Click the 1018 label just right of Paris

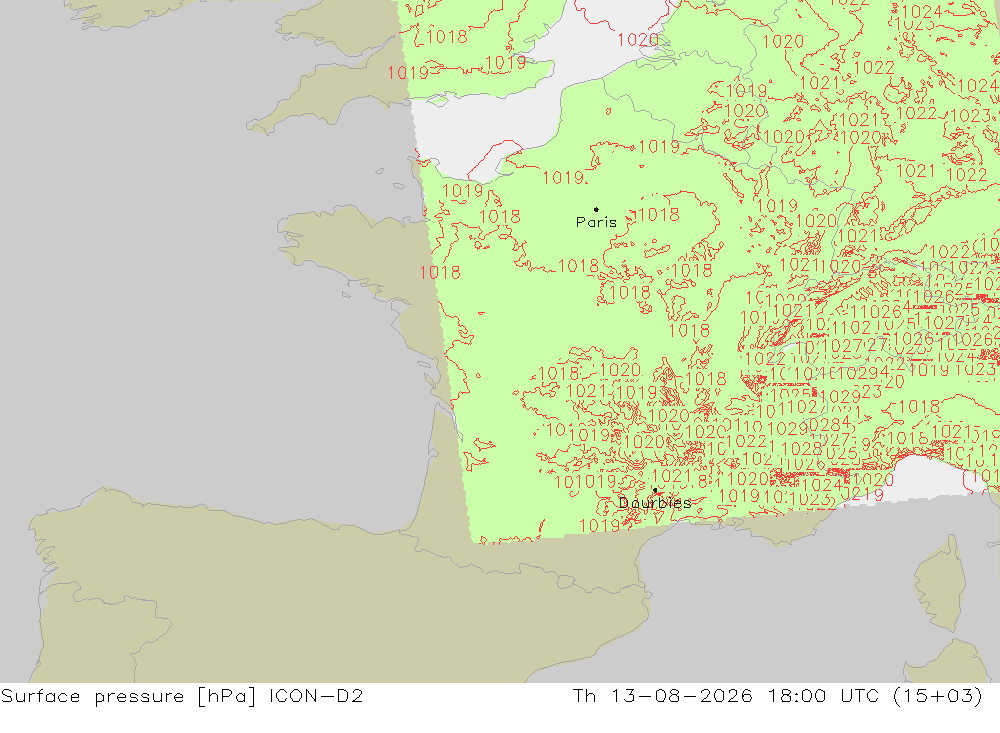coord(659,214)
